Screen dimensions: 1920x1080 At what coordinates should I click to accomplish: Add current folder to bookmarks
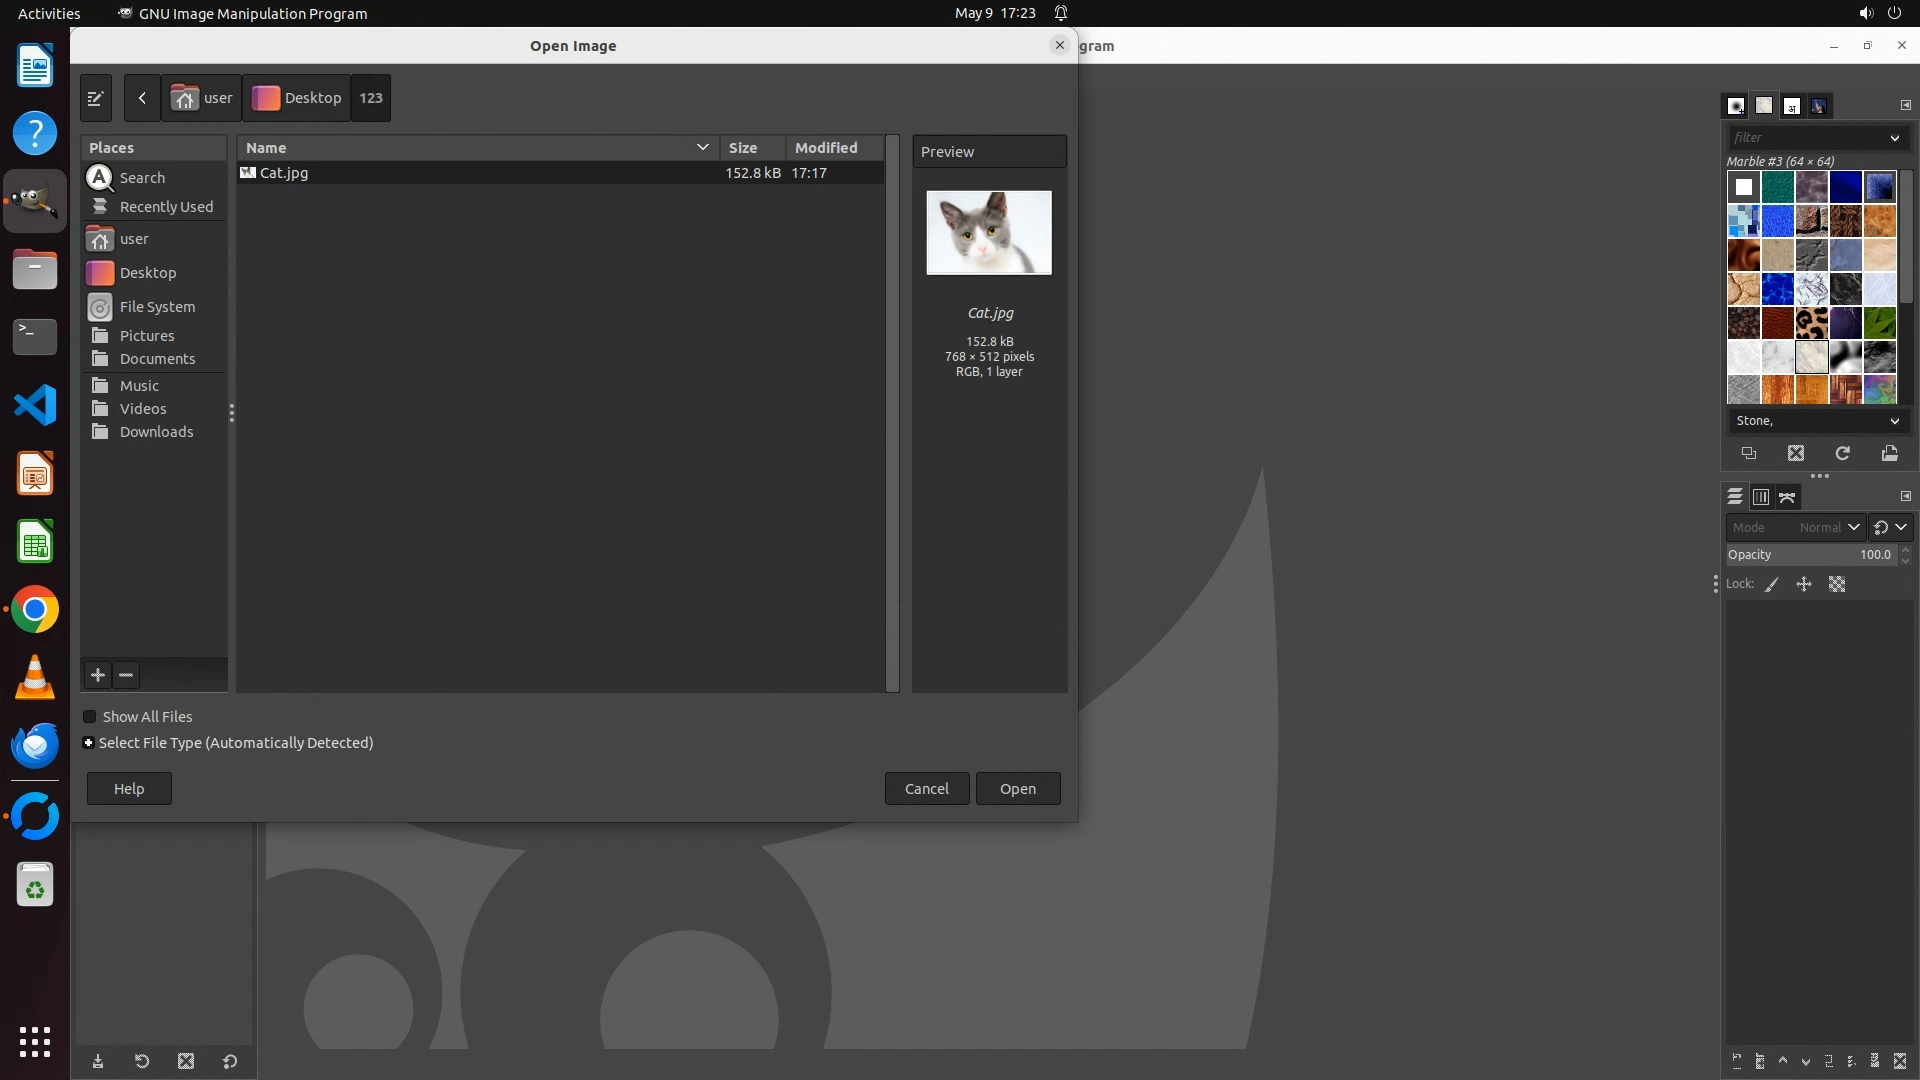click(98, 675)
